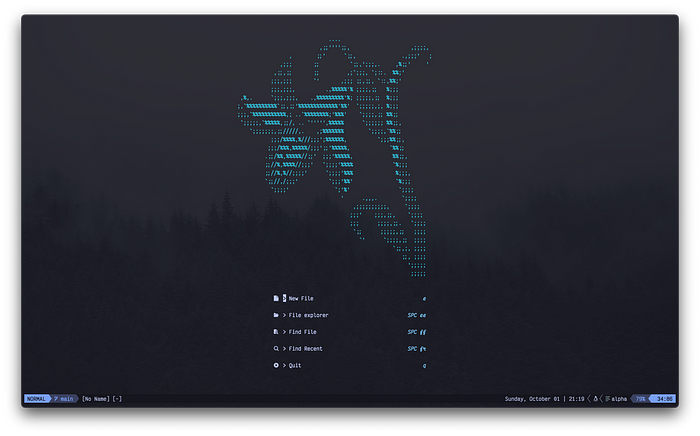This screenshot has width=700, height=436.
Task: Click the Find Recent magnifier icon
Action: click(276, 349)
